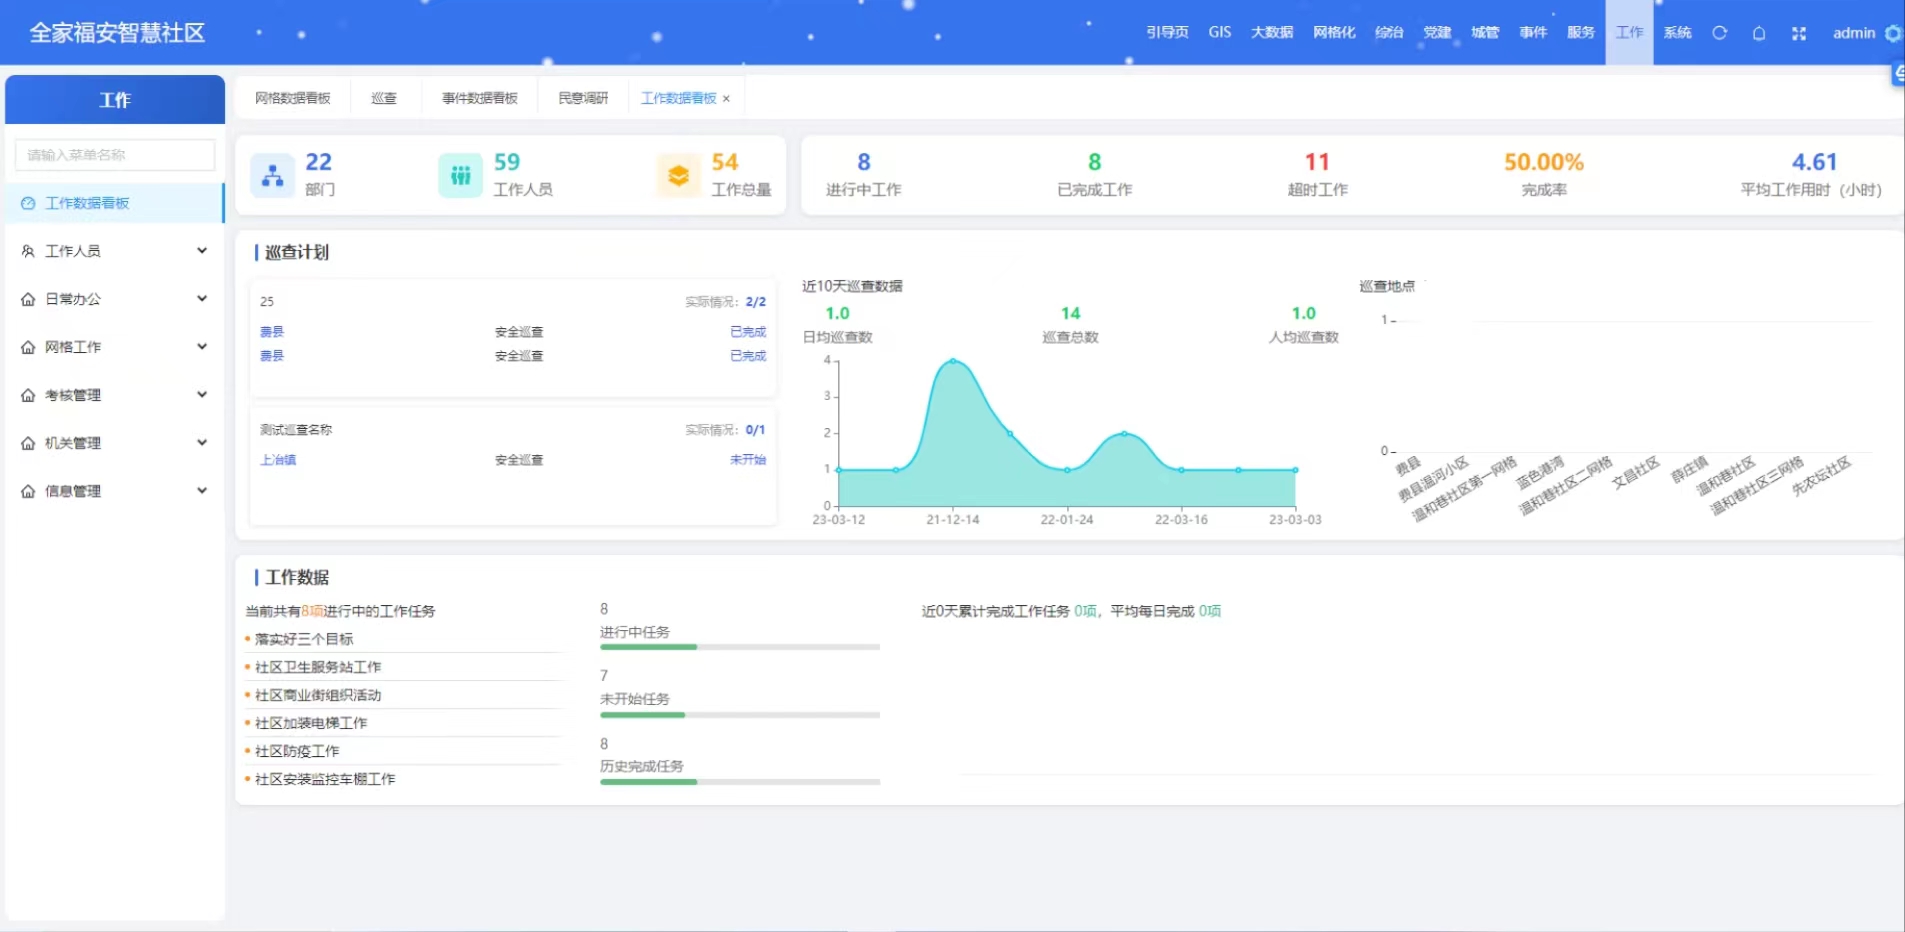Switch to the 巡查 tab
Screen dimensions: 1905x932
384,98
